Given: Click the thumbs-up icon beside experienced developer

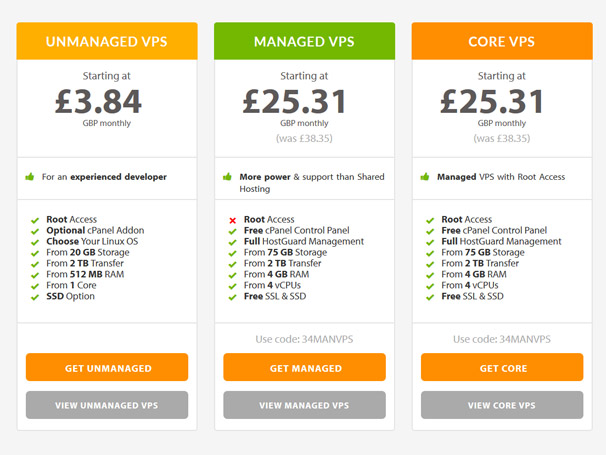Looking at the screenshot, I should [x=30, y=177].
